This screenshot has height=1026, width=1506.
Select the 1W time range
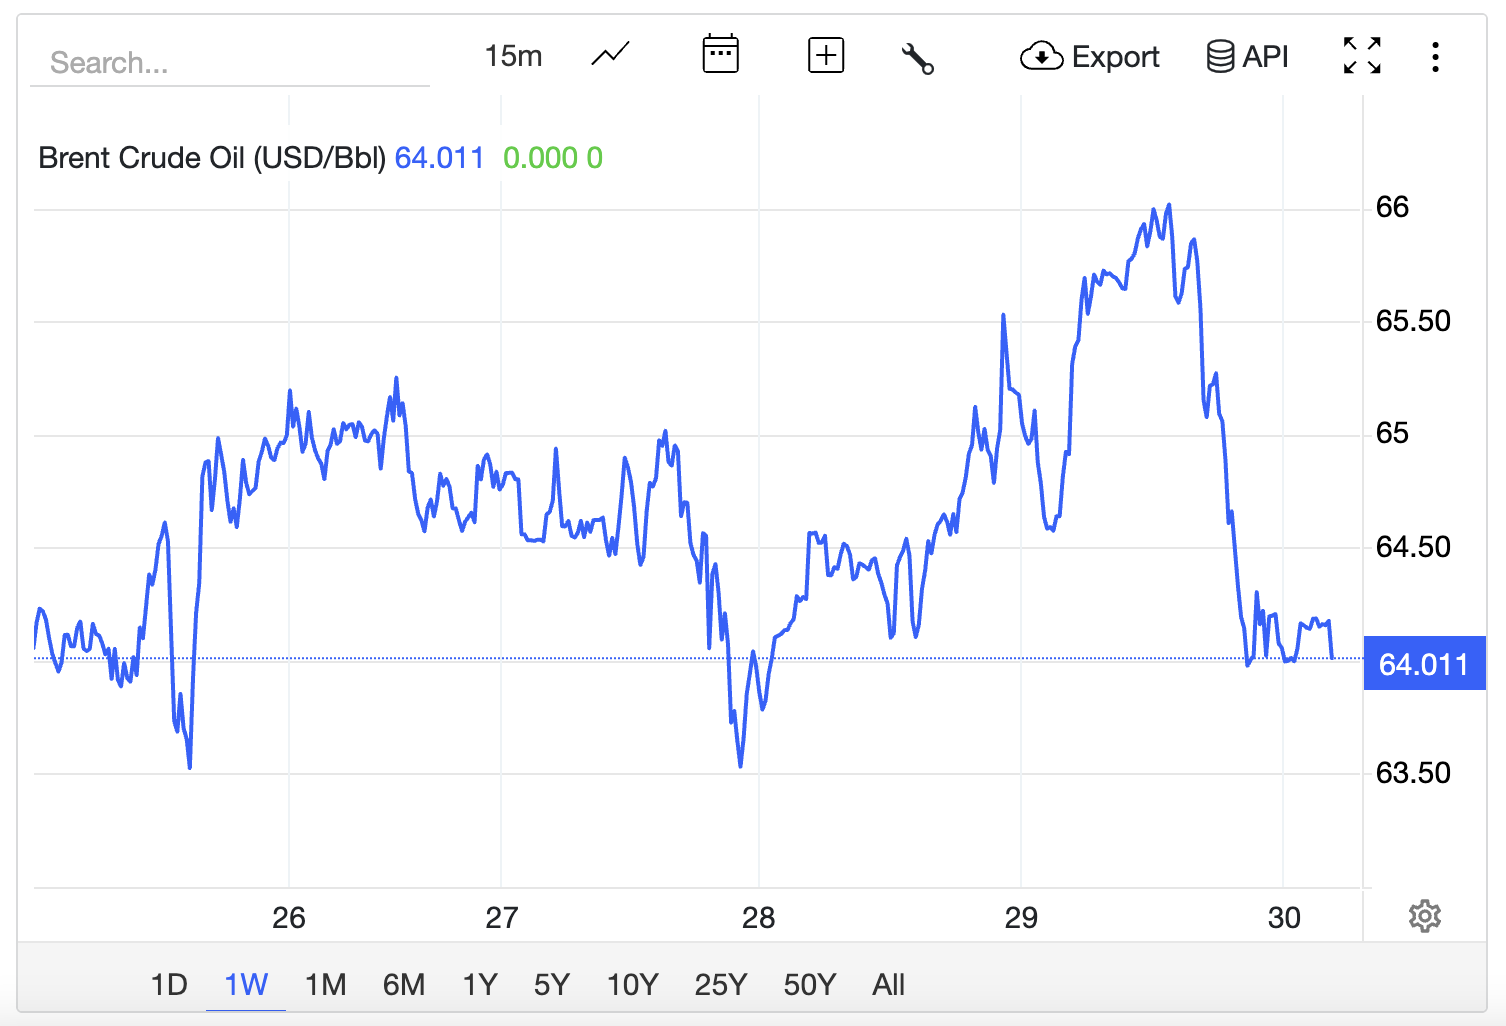[x=246, y=985]
